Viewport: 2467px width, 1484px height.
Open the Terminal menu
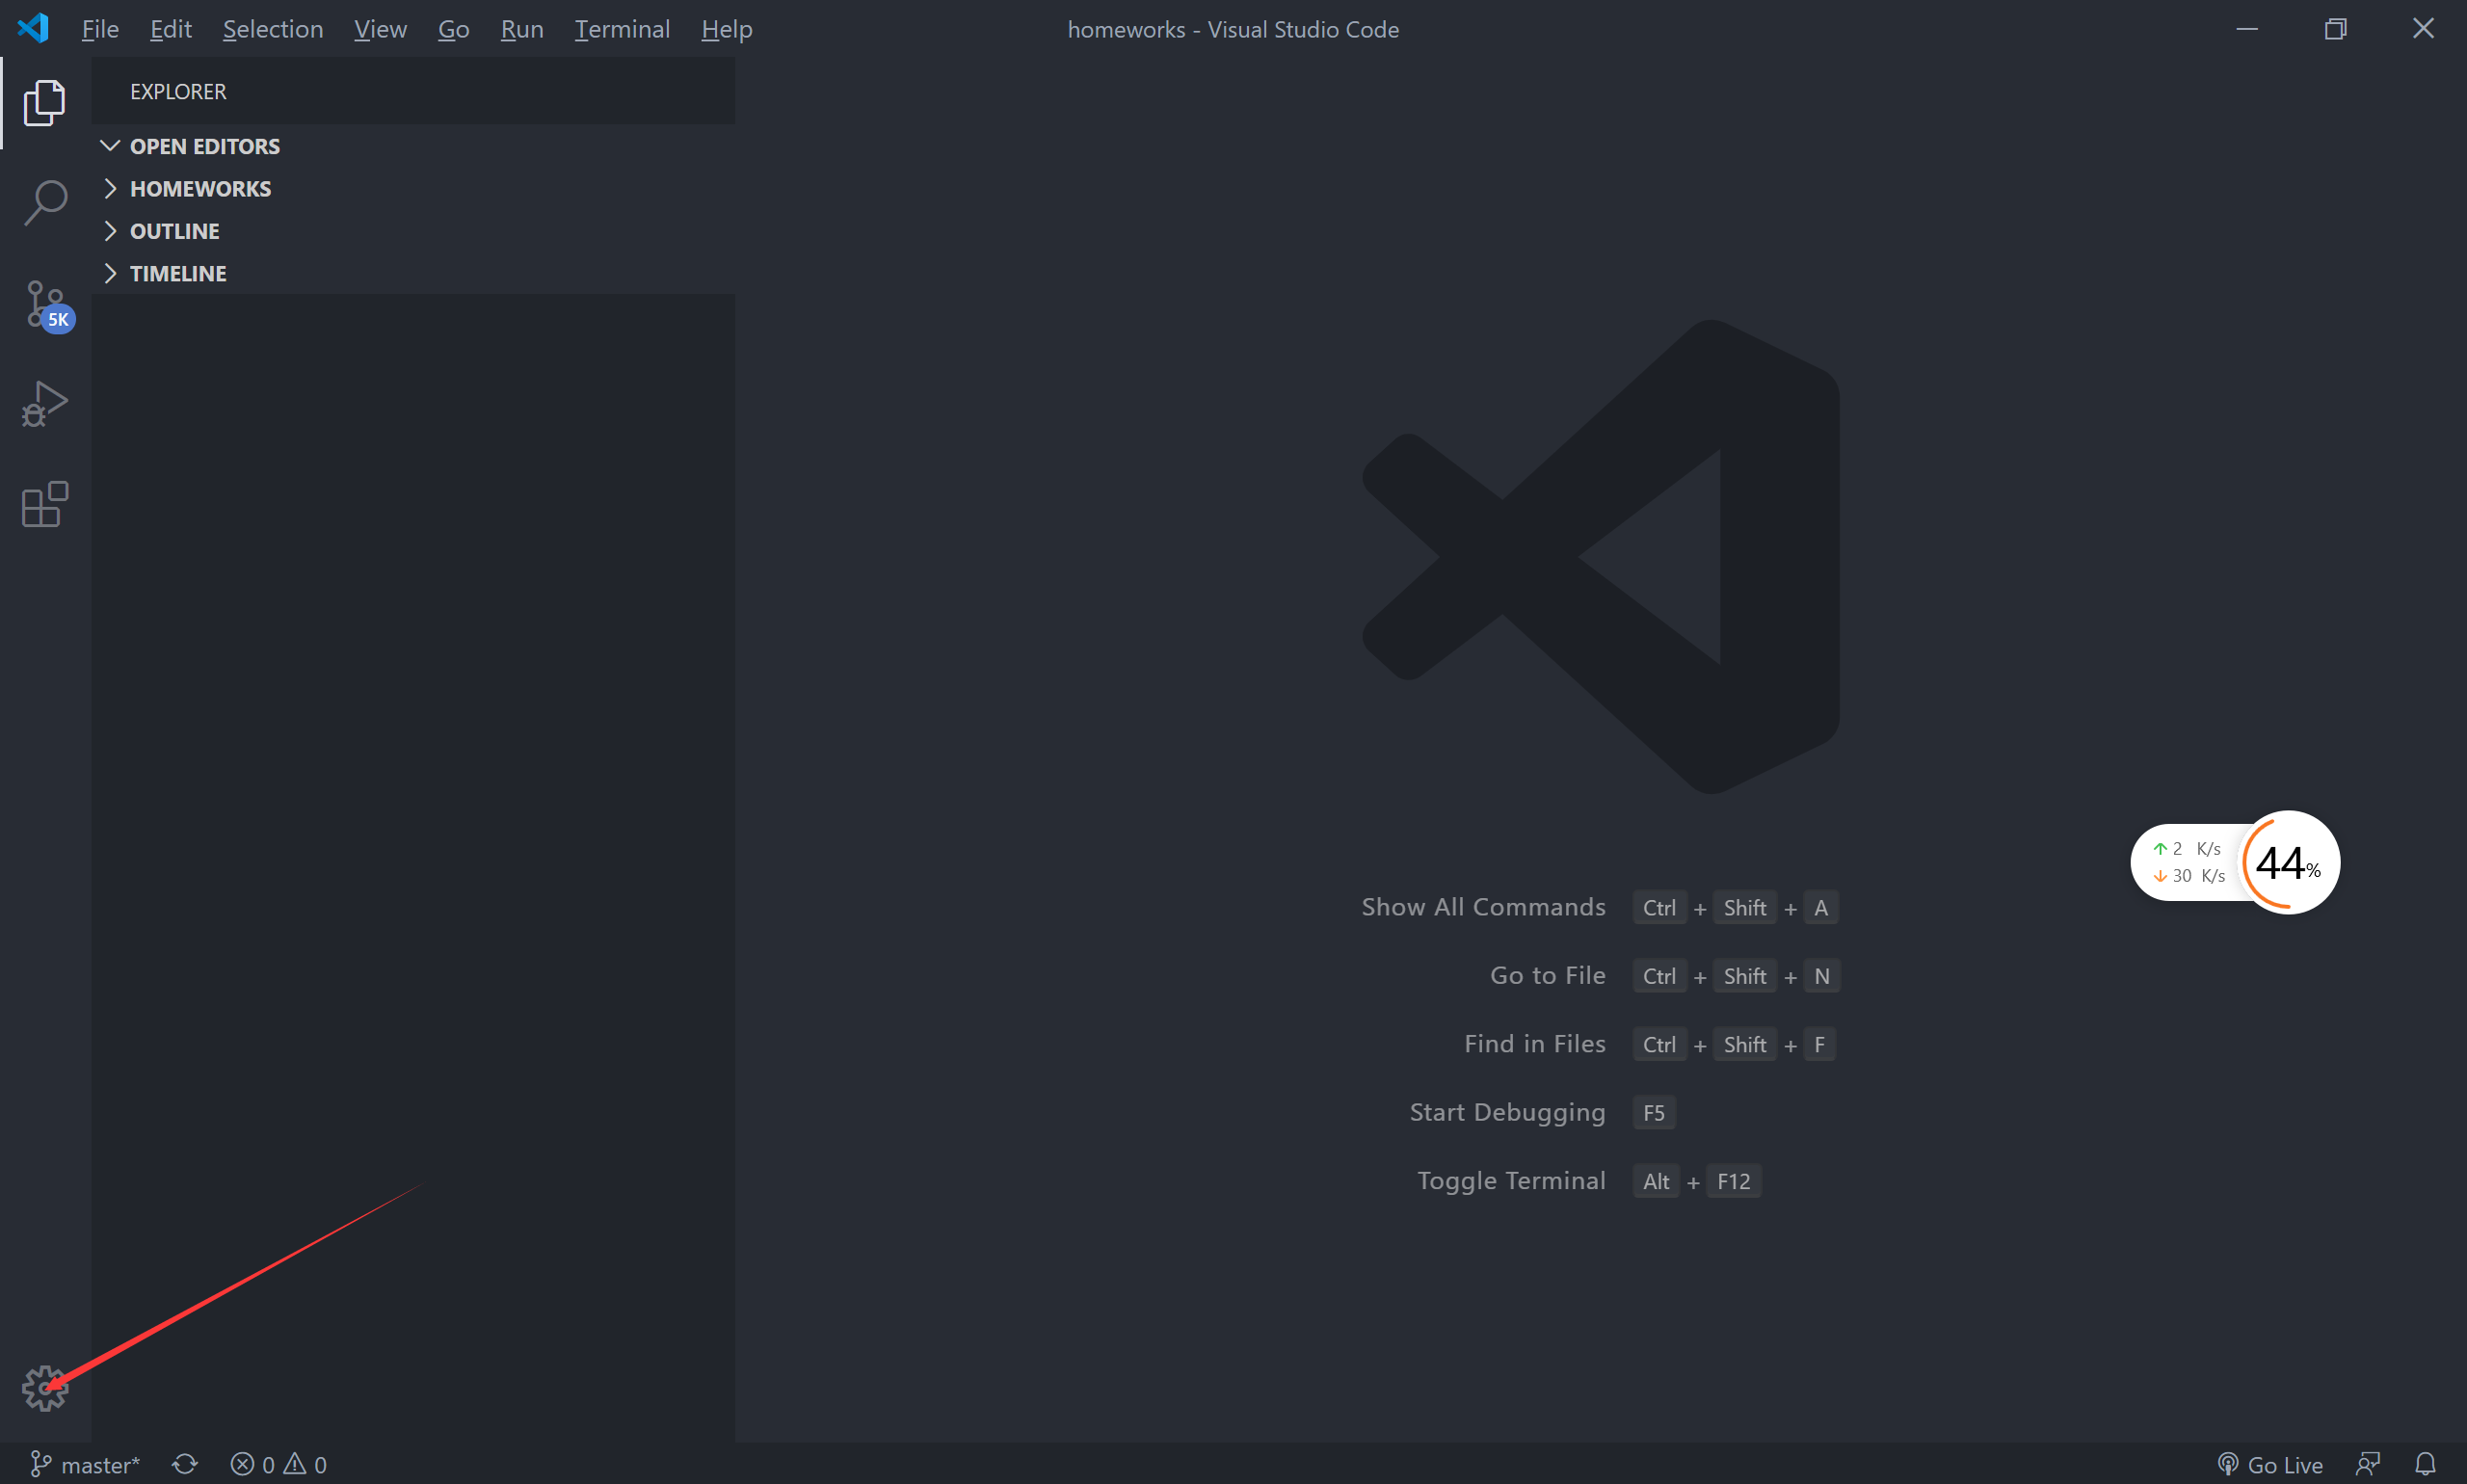coord(621,29)
